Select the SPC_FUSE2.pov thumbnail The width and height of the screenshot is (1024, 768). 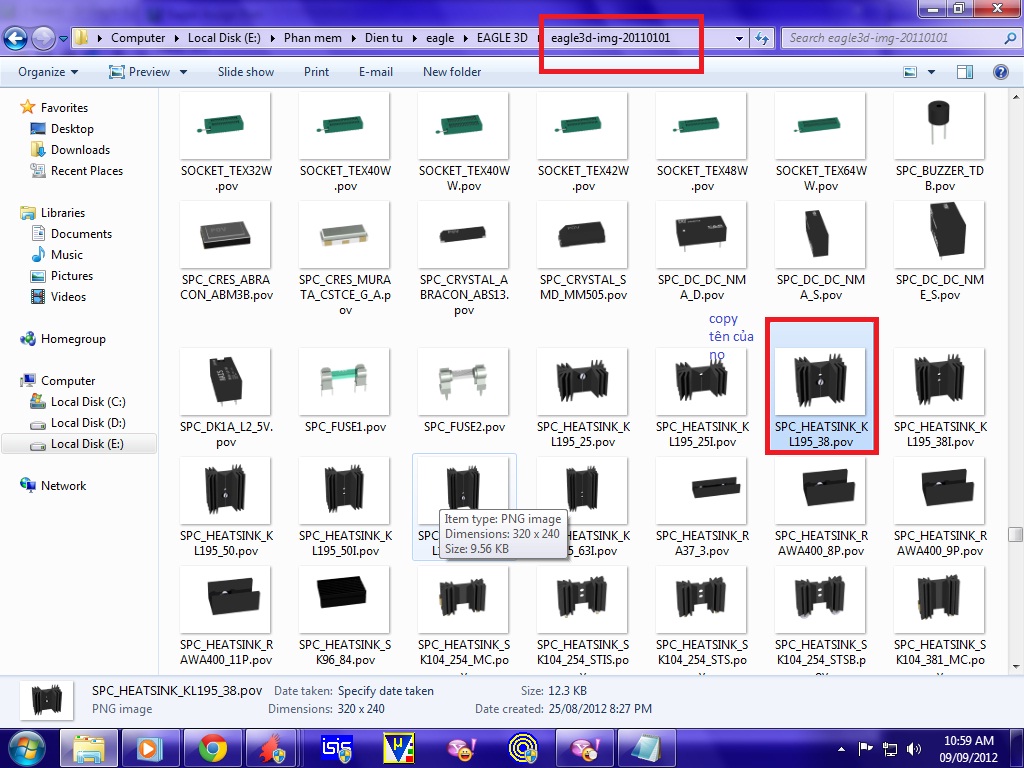[464, 381]
